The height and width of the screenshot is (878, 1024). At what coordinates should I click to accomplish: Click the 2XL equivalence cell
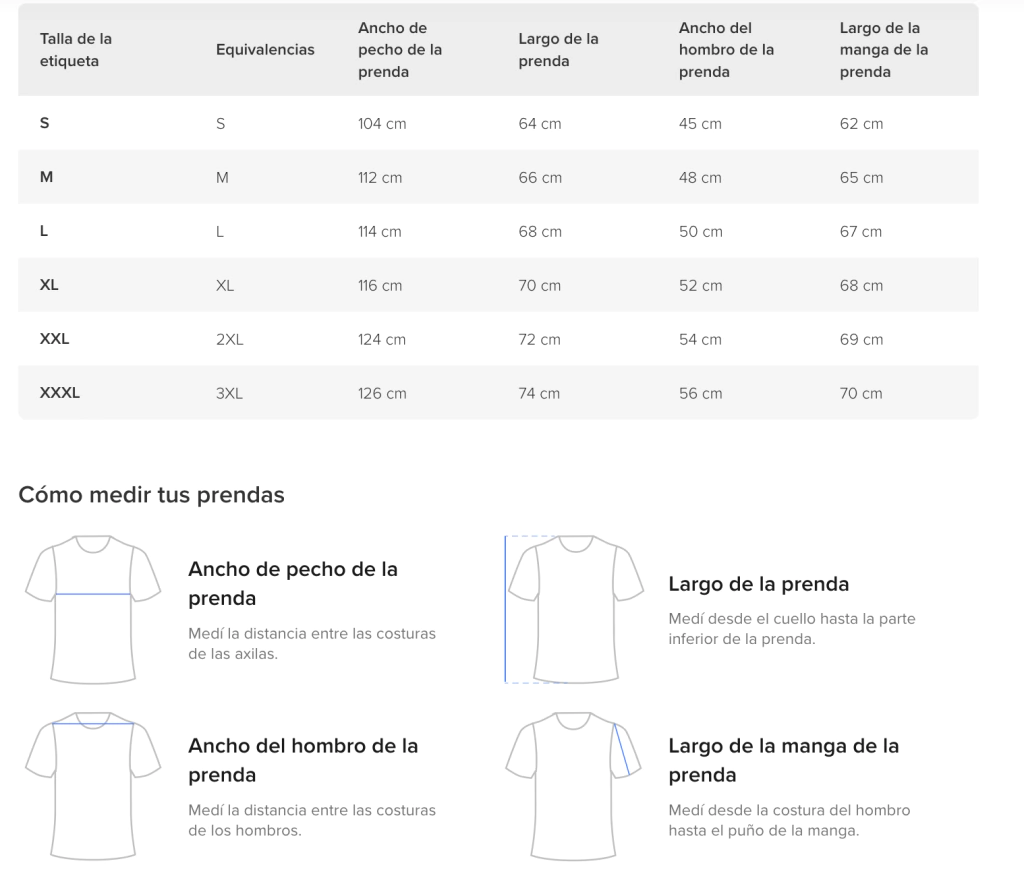(x=229, y=339)
